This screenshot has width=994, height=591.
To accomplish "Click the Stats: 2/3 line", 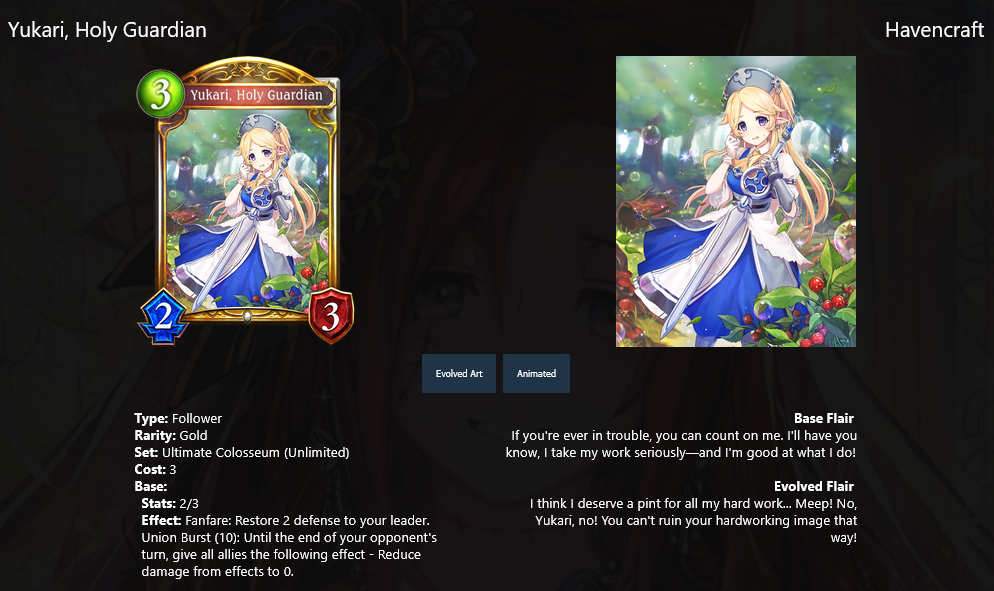I will 170,503.
